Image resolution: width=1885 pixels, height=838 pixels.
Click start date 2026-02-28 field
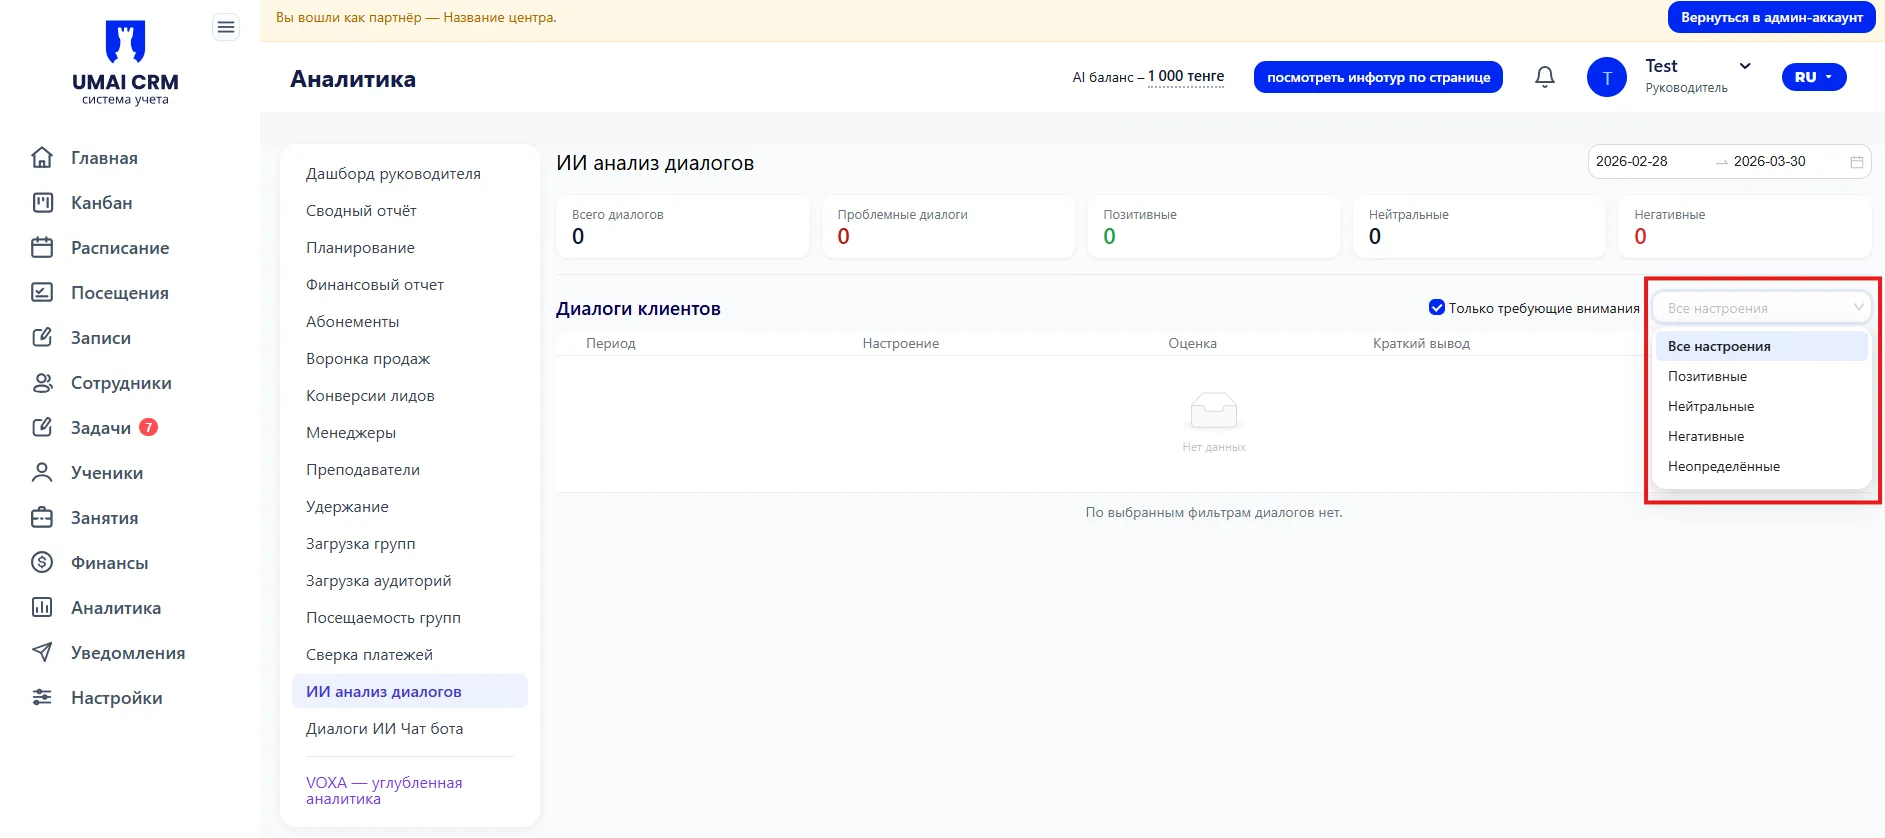(x=1632, y=162)
